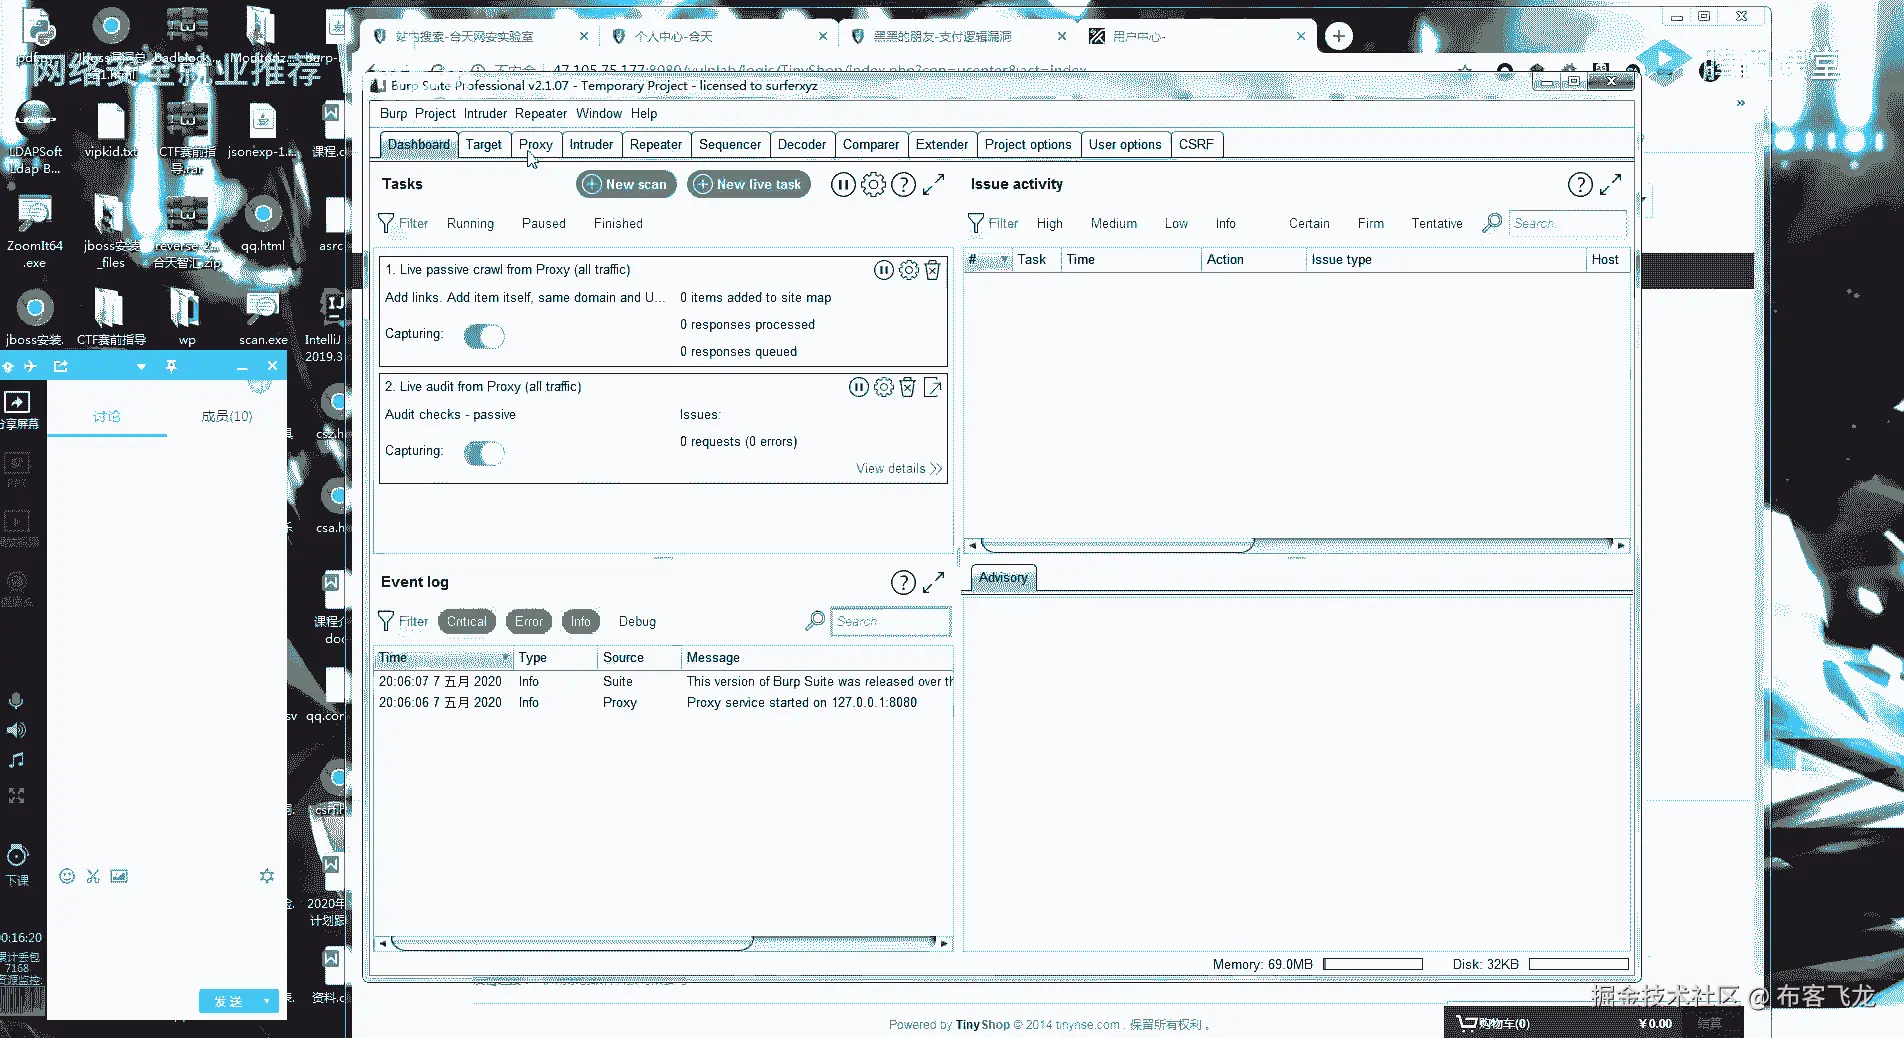Click the share screen icon in the chat sidebar
Image resolution: width=1904 pixels, height=1038 pixels.
[17, 402]
